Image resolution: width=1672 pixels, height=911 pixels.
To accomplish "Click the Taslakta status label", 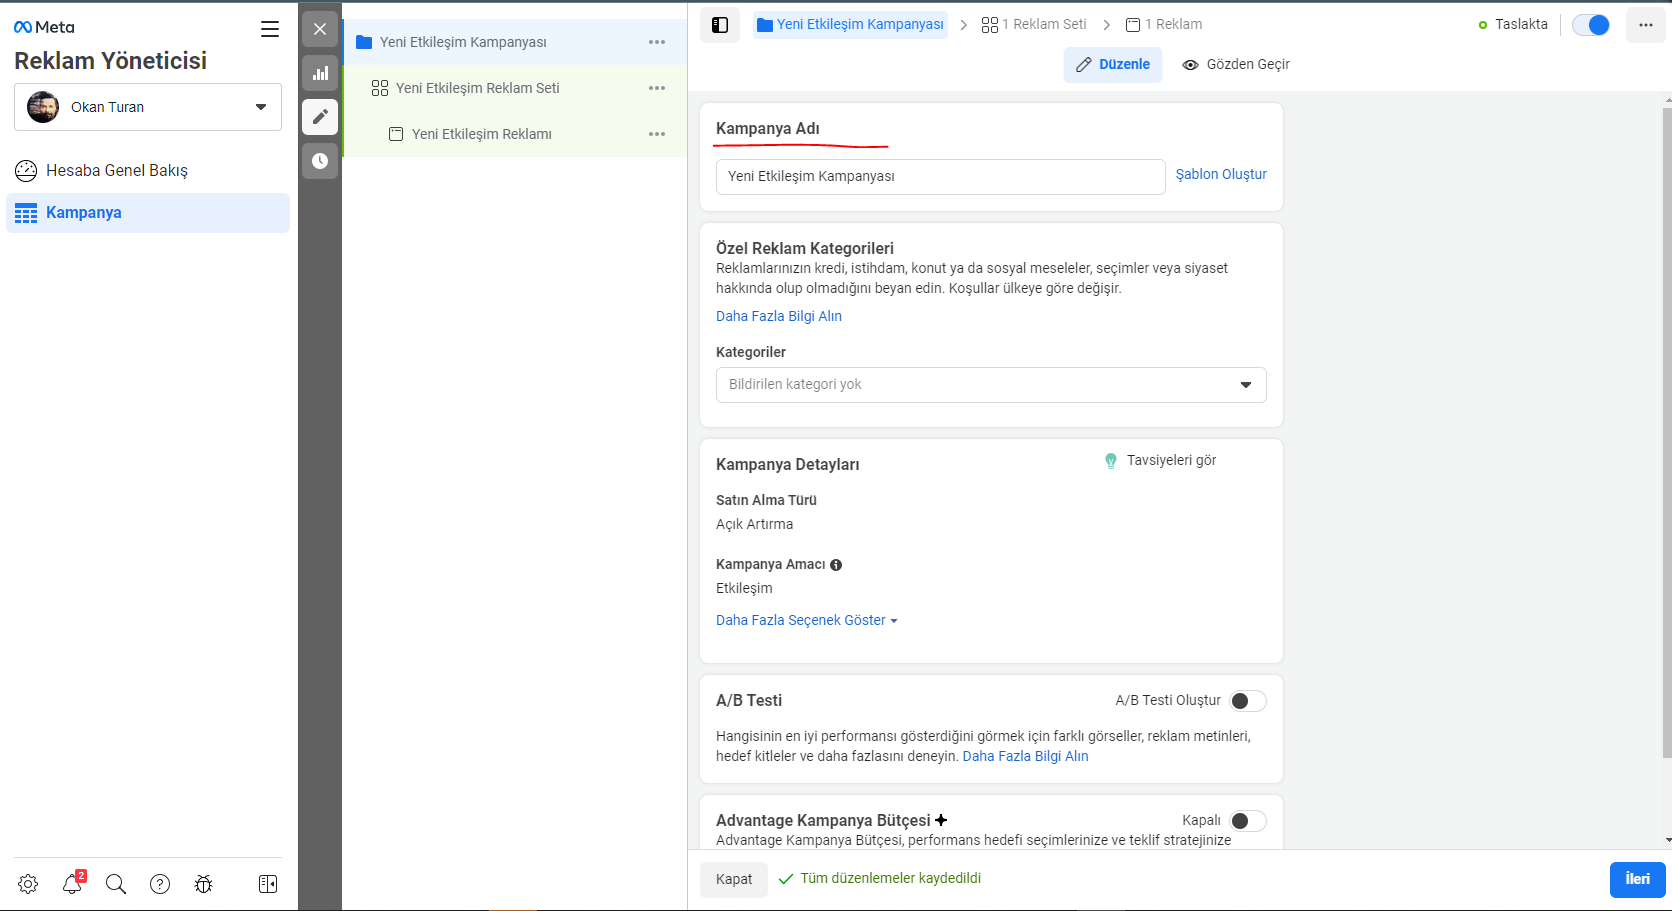I will click(x=1521, y=25).
